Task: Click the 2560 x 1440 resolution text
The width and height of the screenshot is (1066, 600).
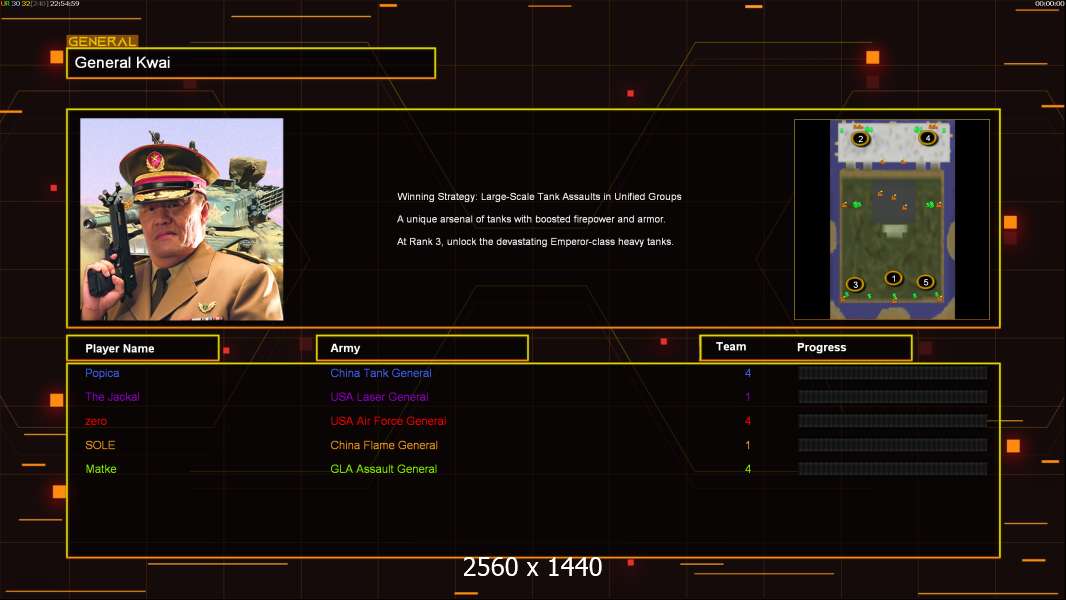Action: (x=532, y=567)
